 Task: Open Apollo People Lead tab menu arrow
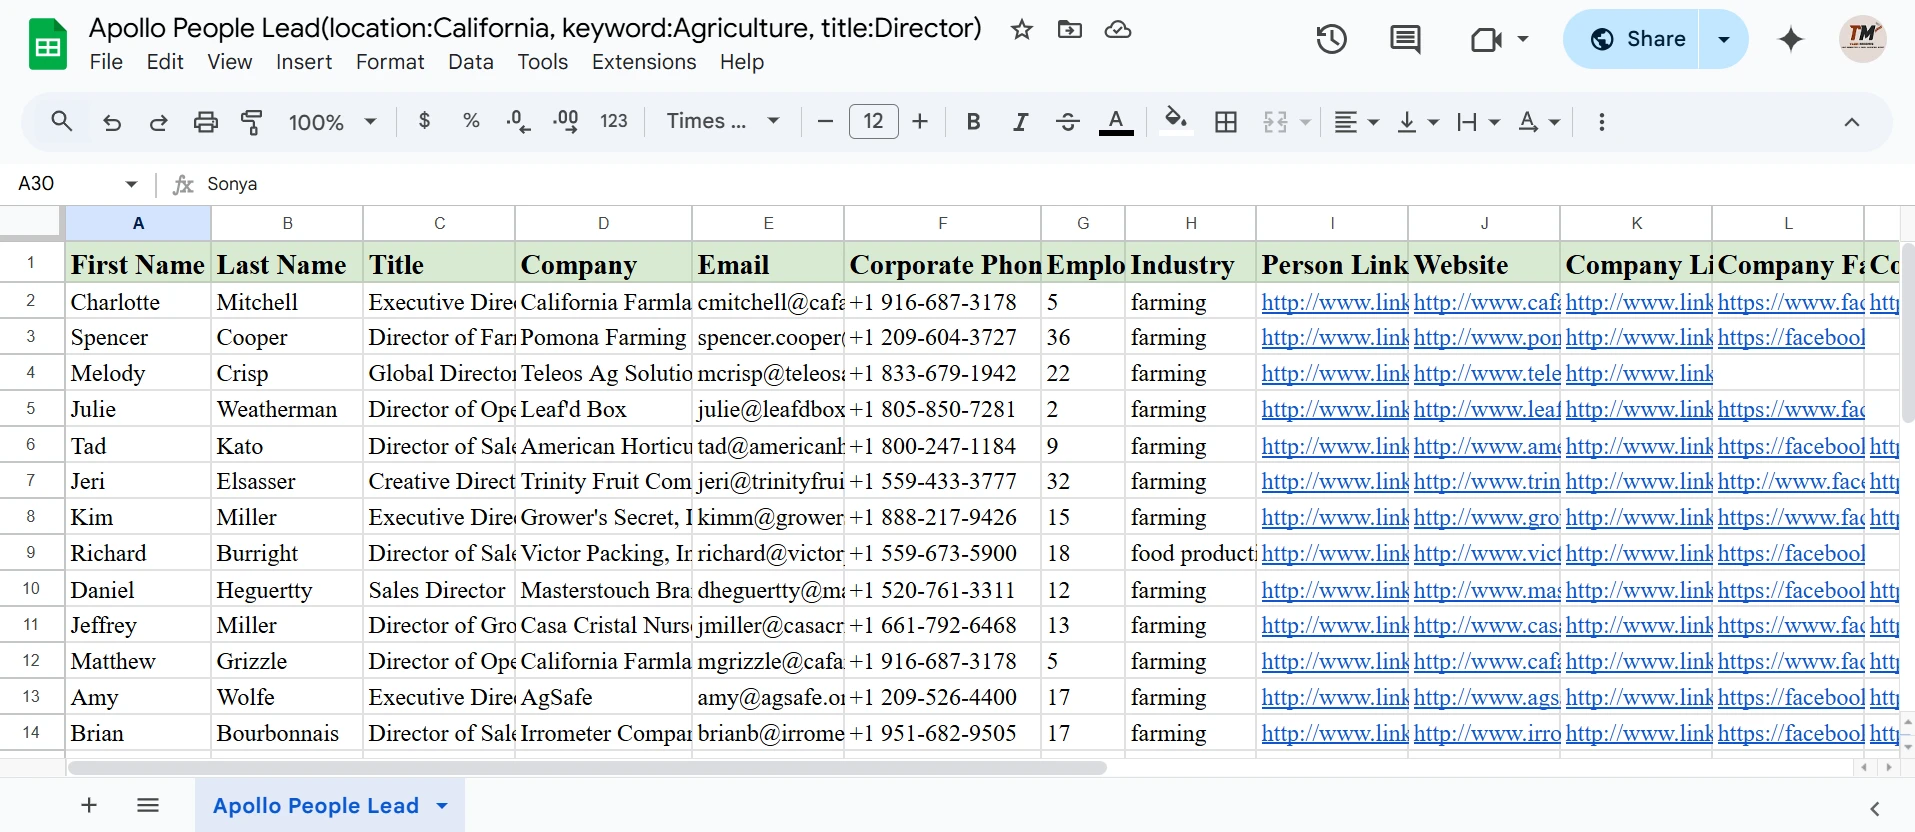[x=442, y=806]
